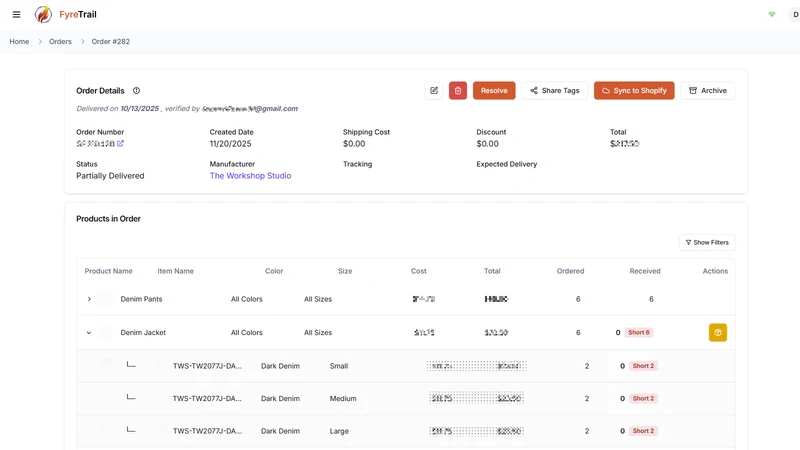The image size is (800, 450).
Task: Click the FyreTrail flame logo
Action: (43, 14)
